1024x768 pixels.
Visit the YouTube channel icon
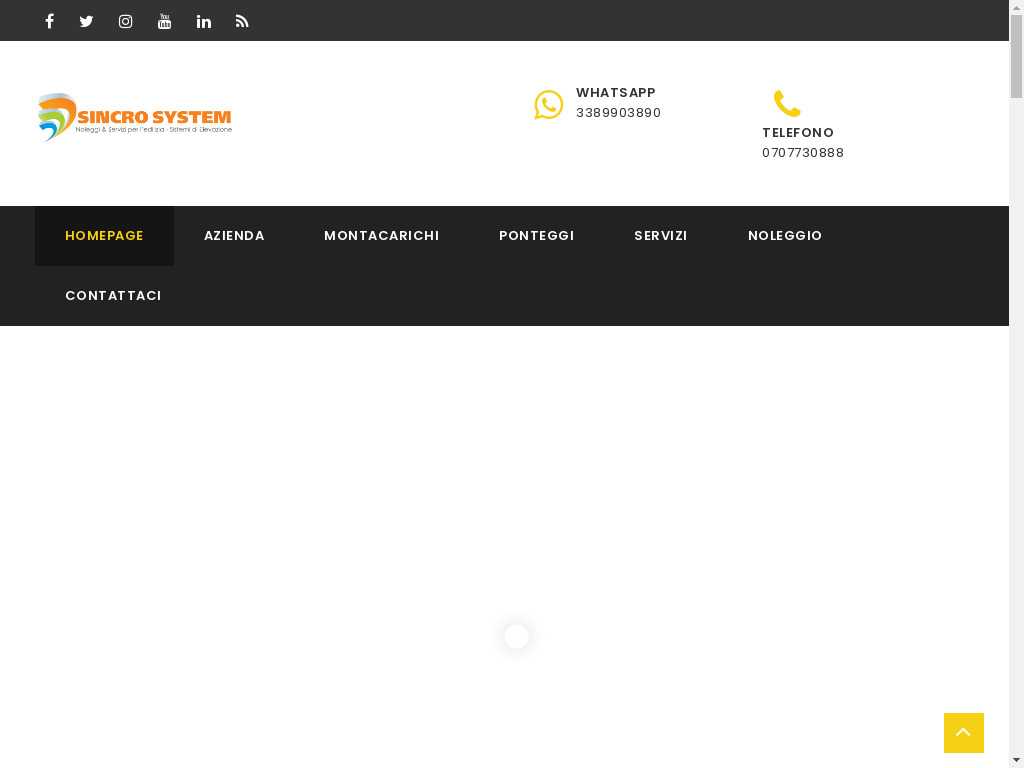point(165,21)
